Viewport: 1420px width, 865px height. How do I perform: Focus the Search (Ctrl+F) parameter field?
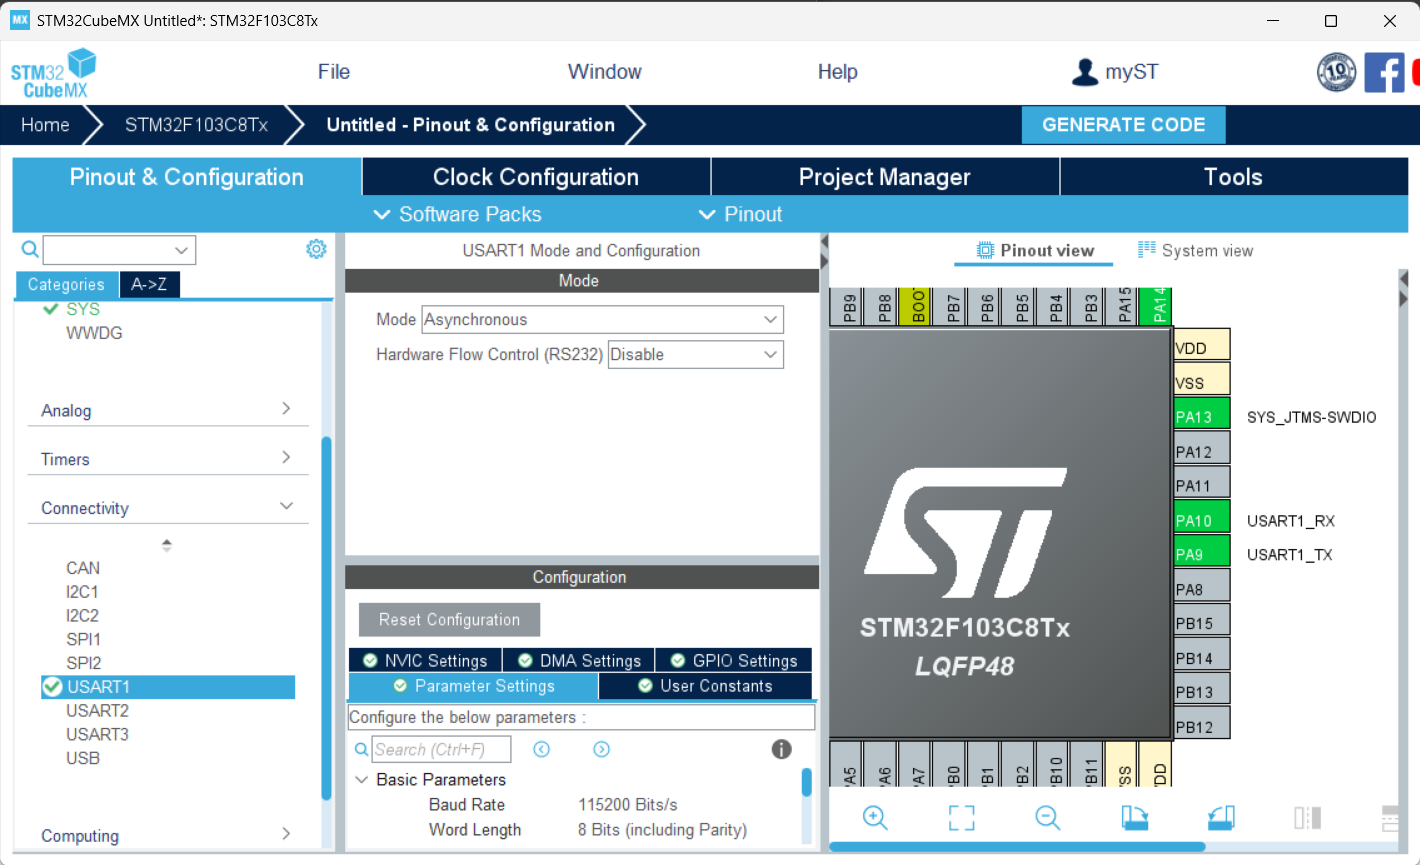coord(441,749)
